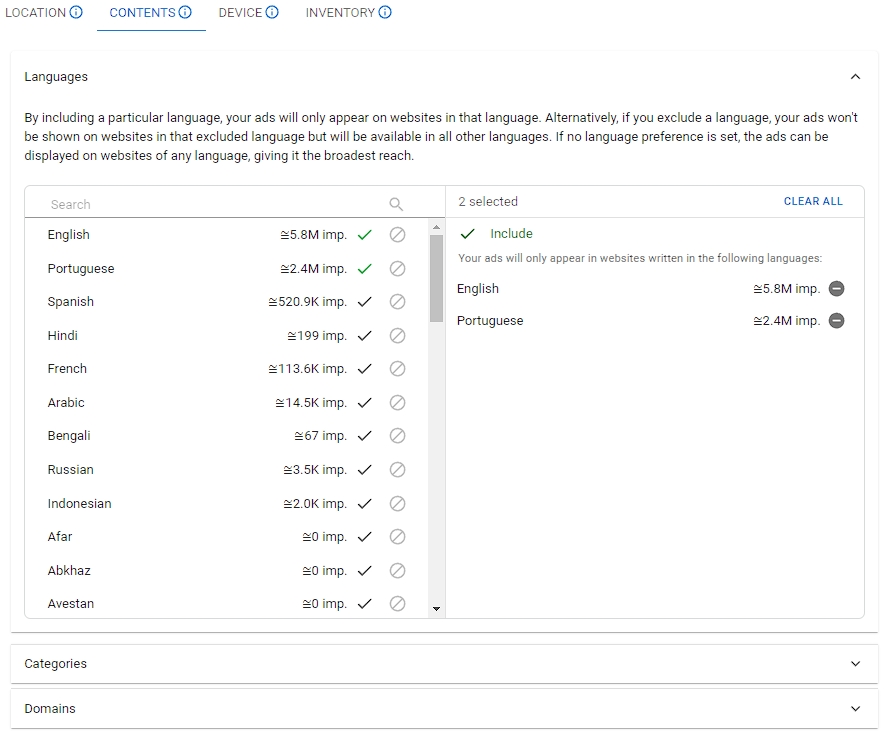Click CLEAR ALL to reset selections
887x731 pixels.
click(813, 201)
